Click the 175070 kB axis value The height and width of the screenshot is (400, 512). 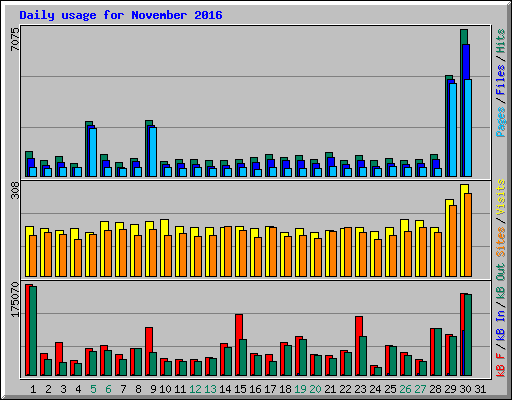click(x=15, y=299)
